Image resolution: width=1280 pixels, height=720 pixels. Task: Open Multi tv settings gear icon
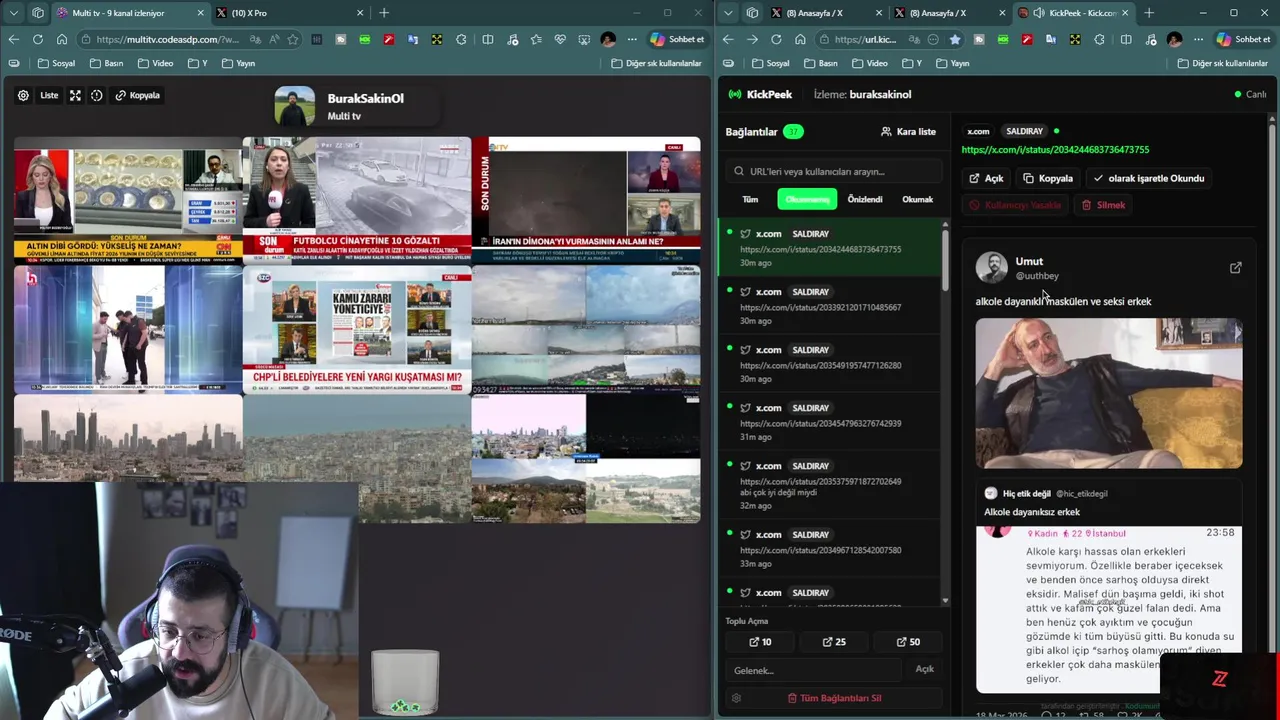[23, 95]
